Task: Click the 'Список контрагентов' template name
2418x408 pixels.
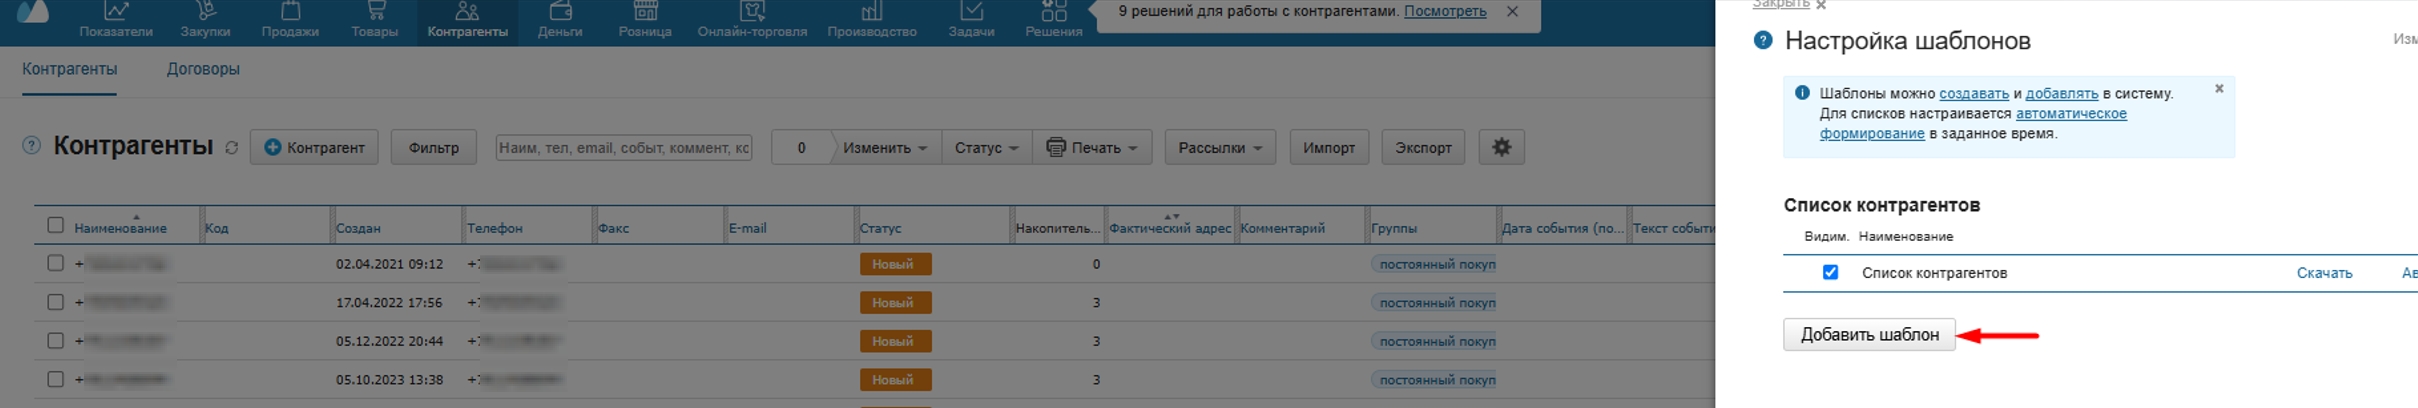Action: coord(1934,273)
